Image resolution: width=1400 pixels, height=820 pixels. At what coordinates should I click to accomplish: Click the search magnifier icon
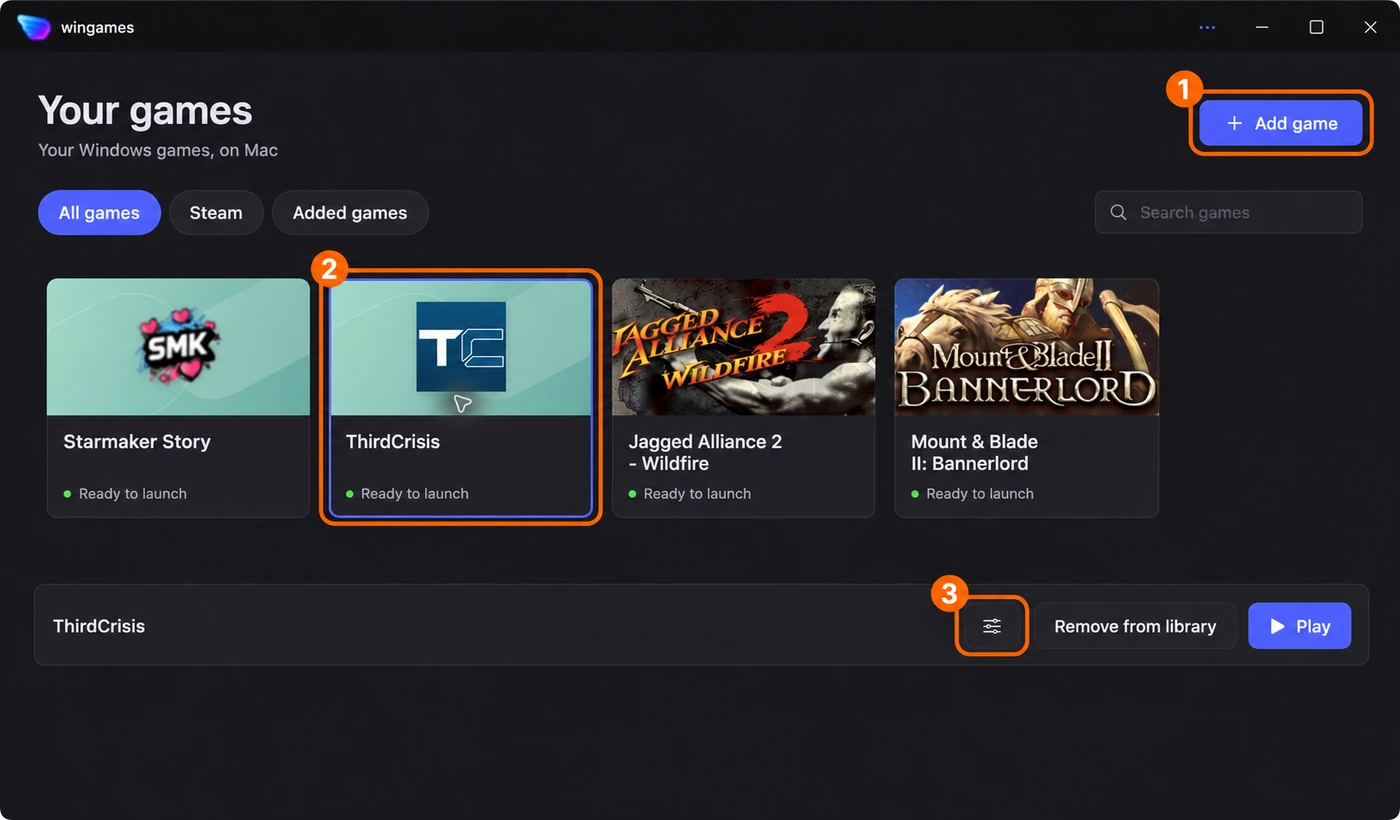pos(1118,212)
